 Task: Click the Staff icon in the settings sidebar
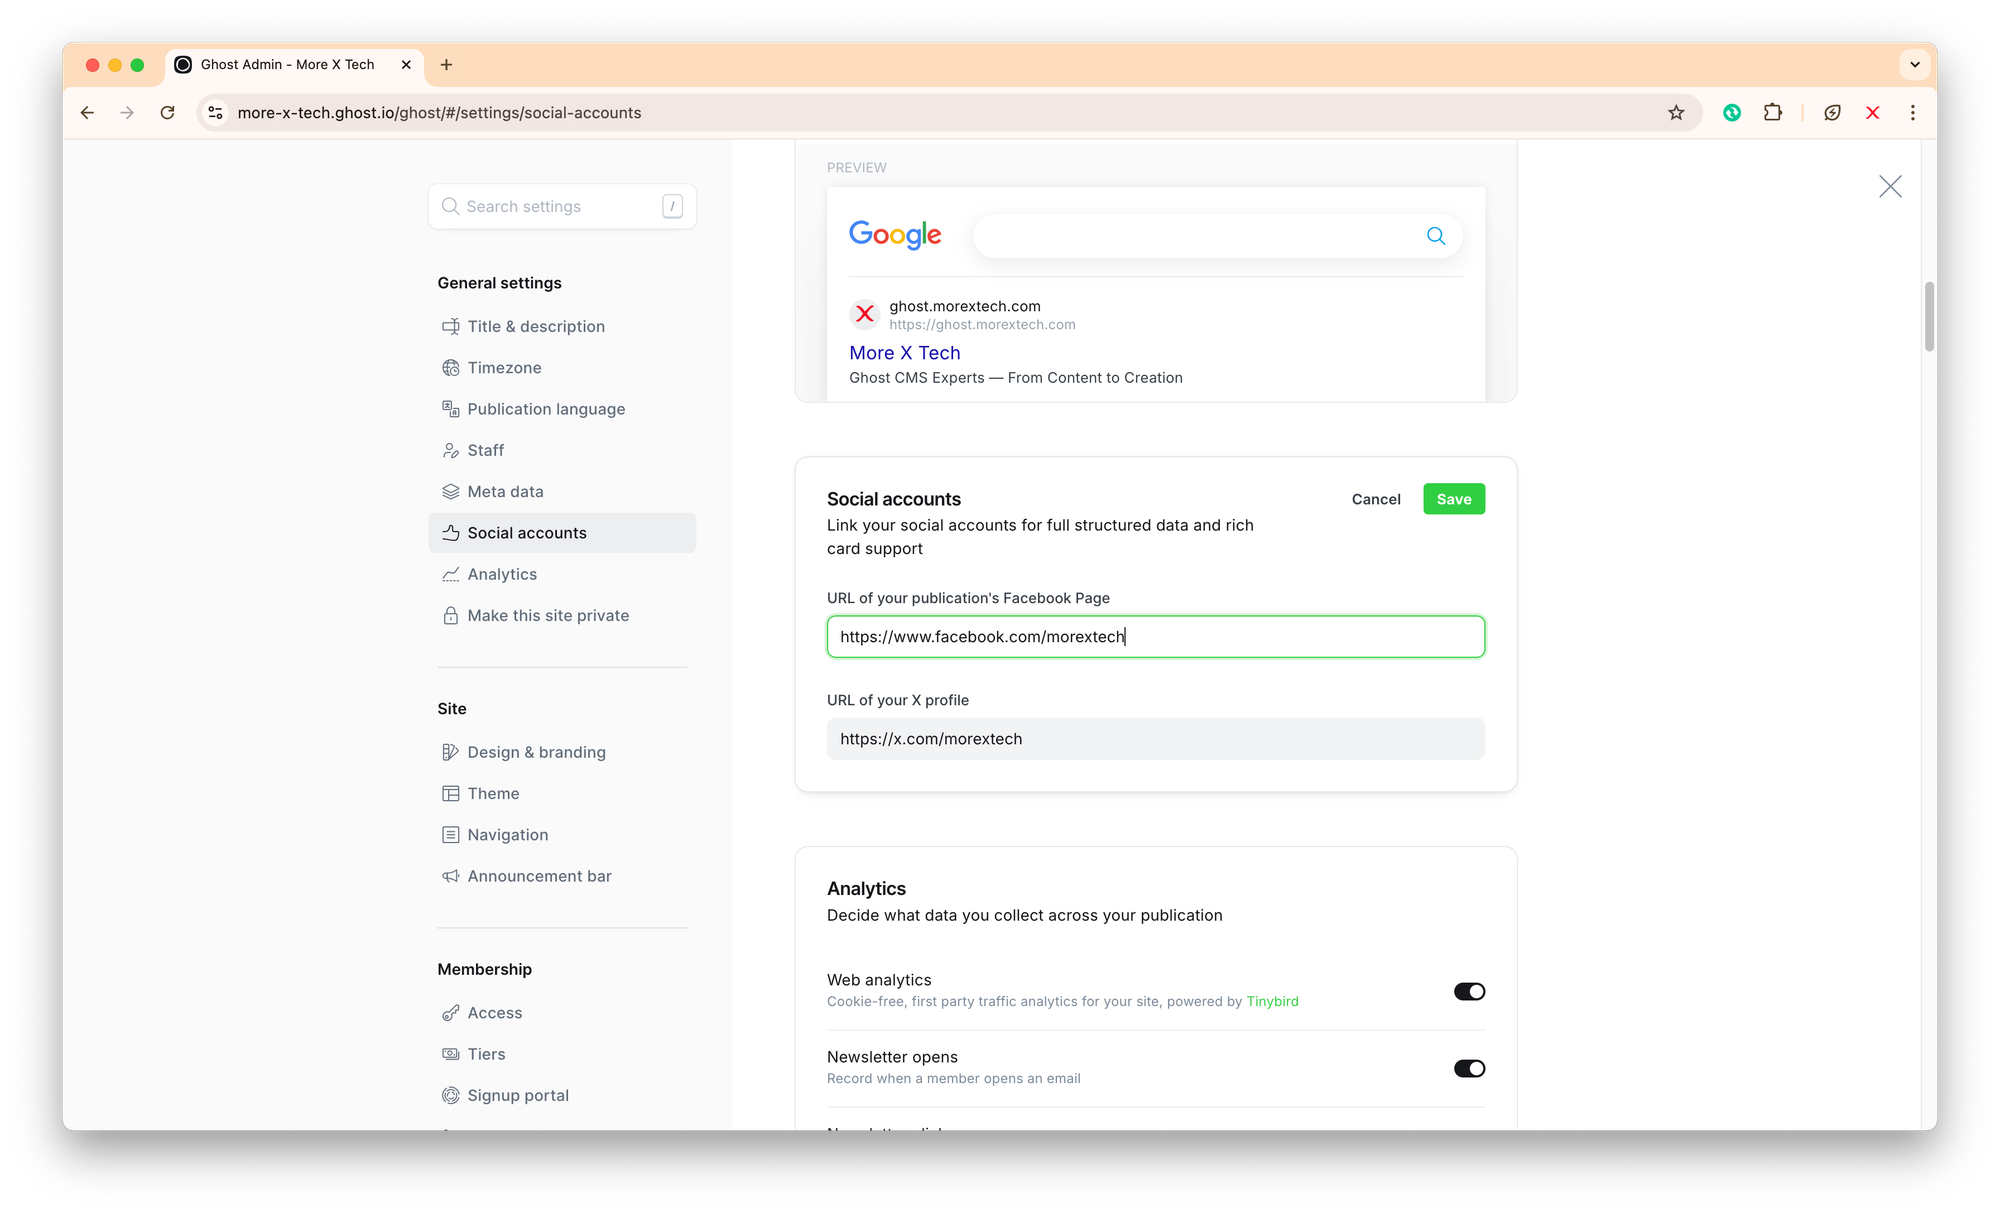451,451
